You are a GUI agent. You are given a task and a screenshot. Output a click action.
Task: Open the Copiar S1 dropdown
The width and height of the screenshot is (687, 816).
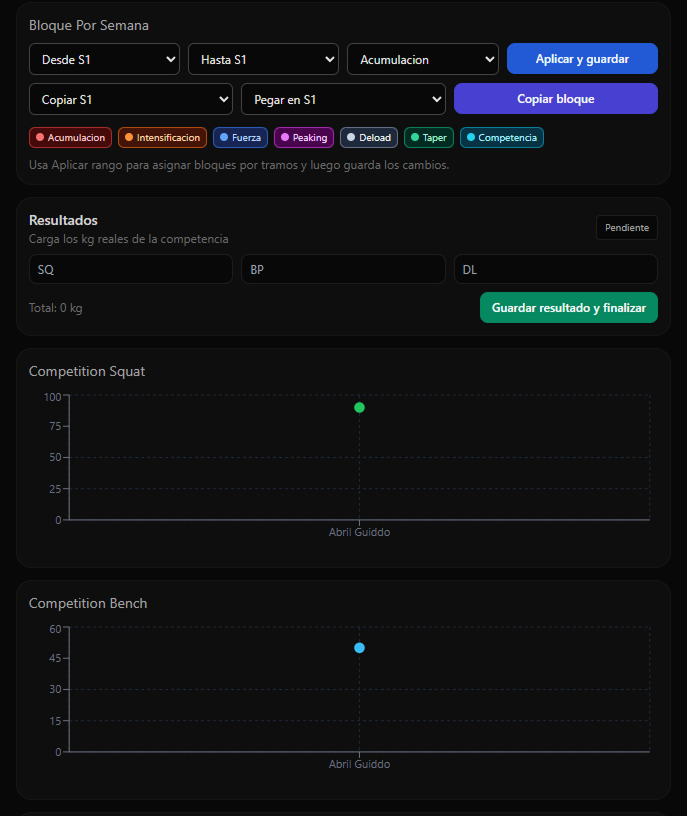[131, 99]
